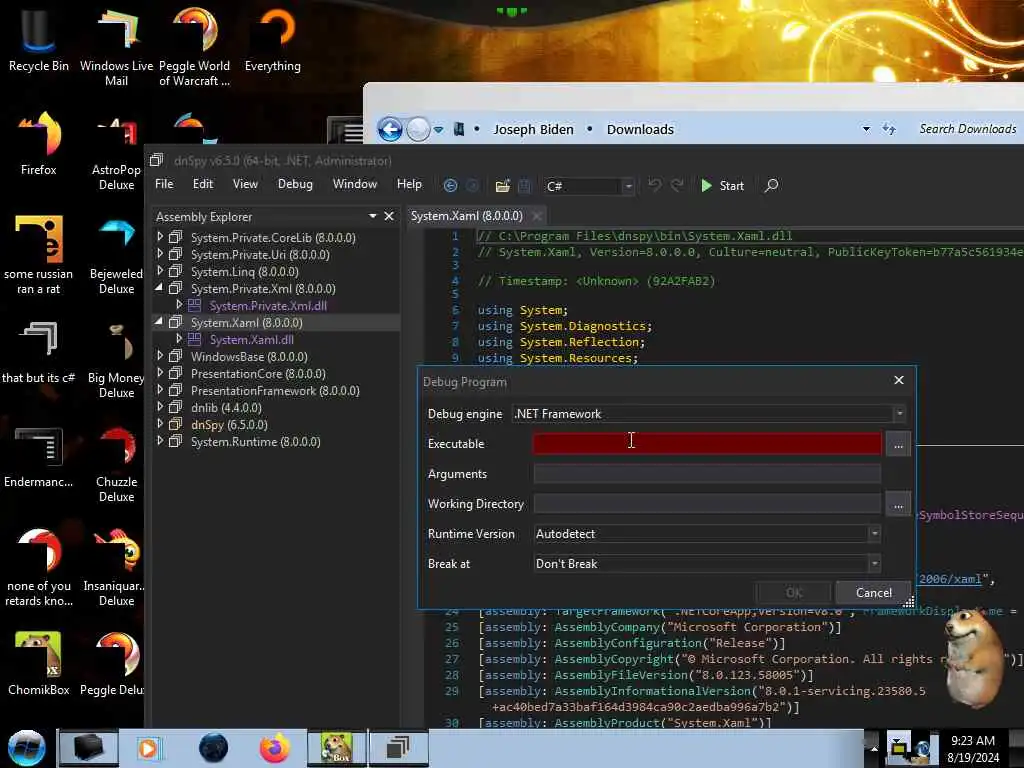
Task: Open Assembly Explorer panel options arrow
Action: 372,216
